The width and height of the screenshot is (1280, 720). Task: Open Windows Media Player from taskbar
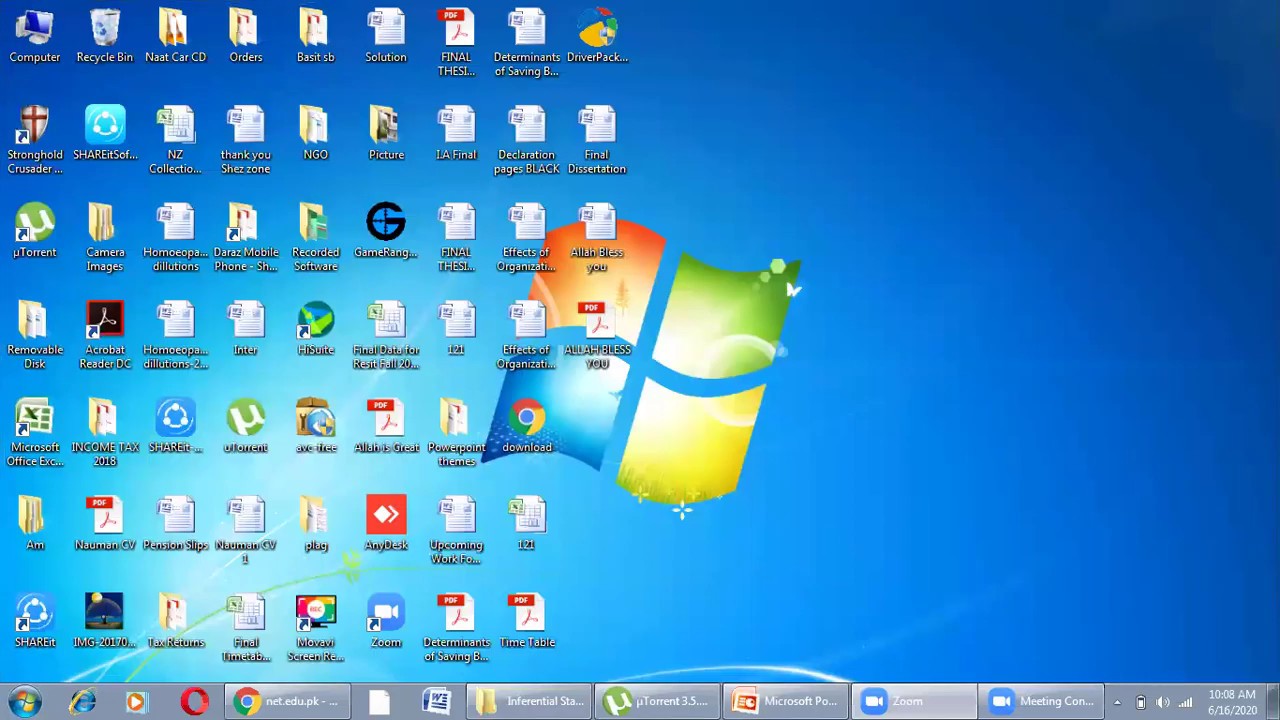[136, 701]
